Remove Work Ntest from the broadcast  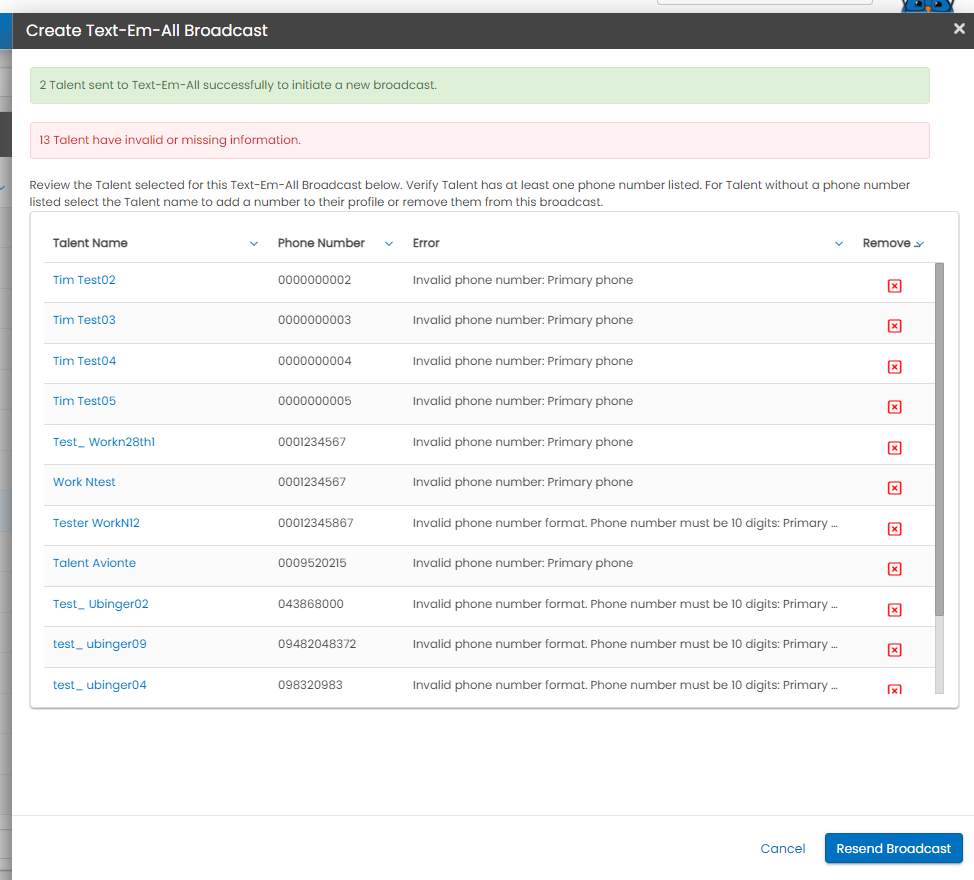pos(894,488)
